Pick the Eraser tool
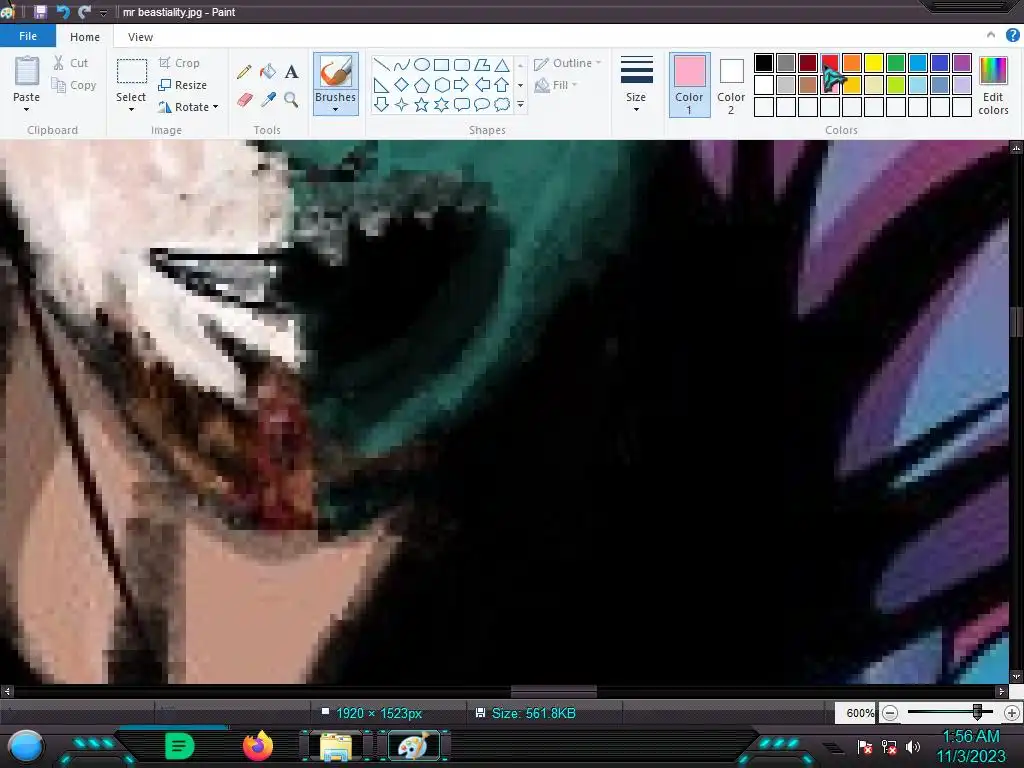The image size is (1024, 768). 244,99
